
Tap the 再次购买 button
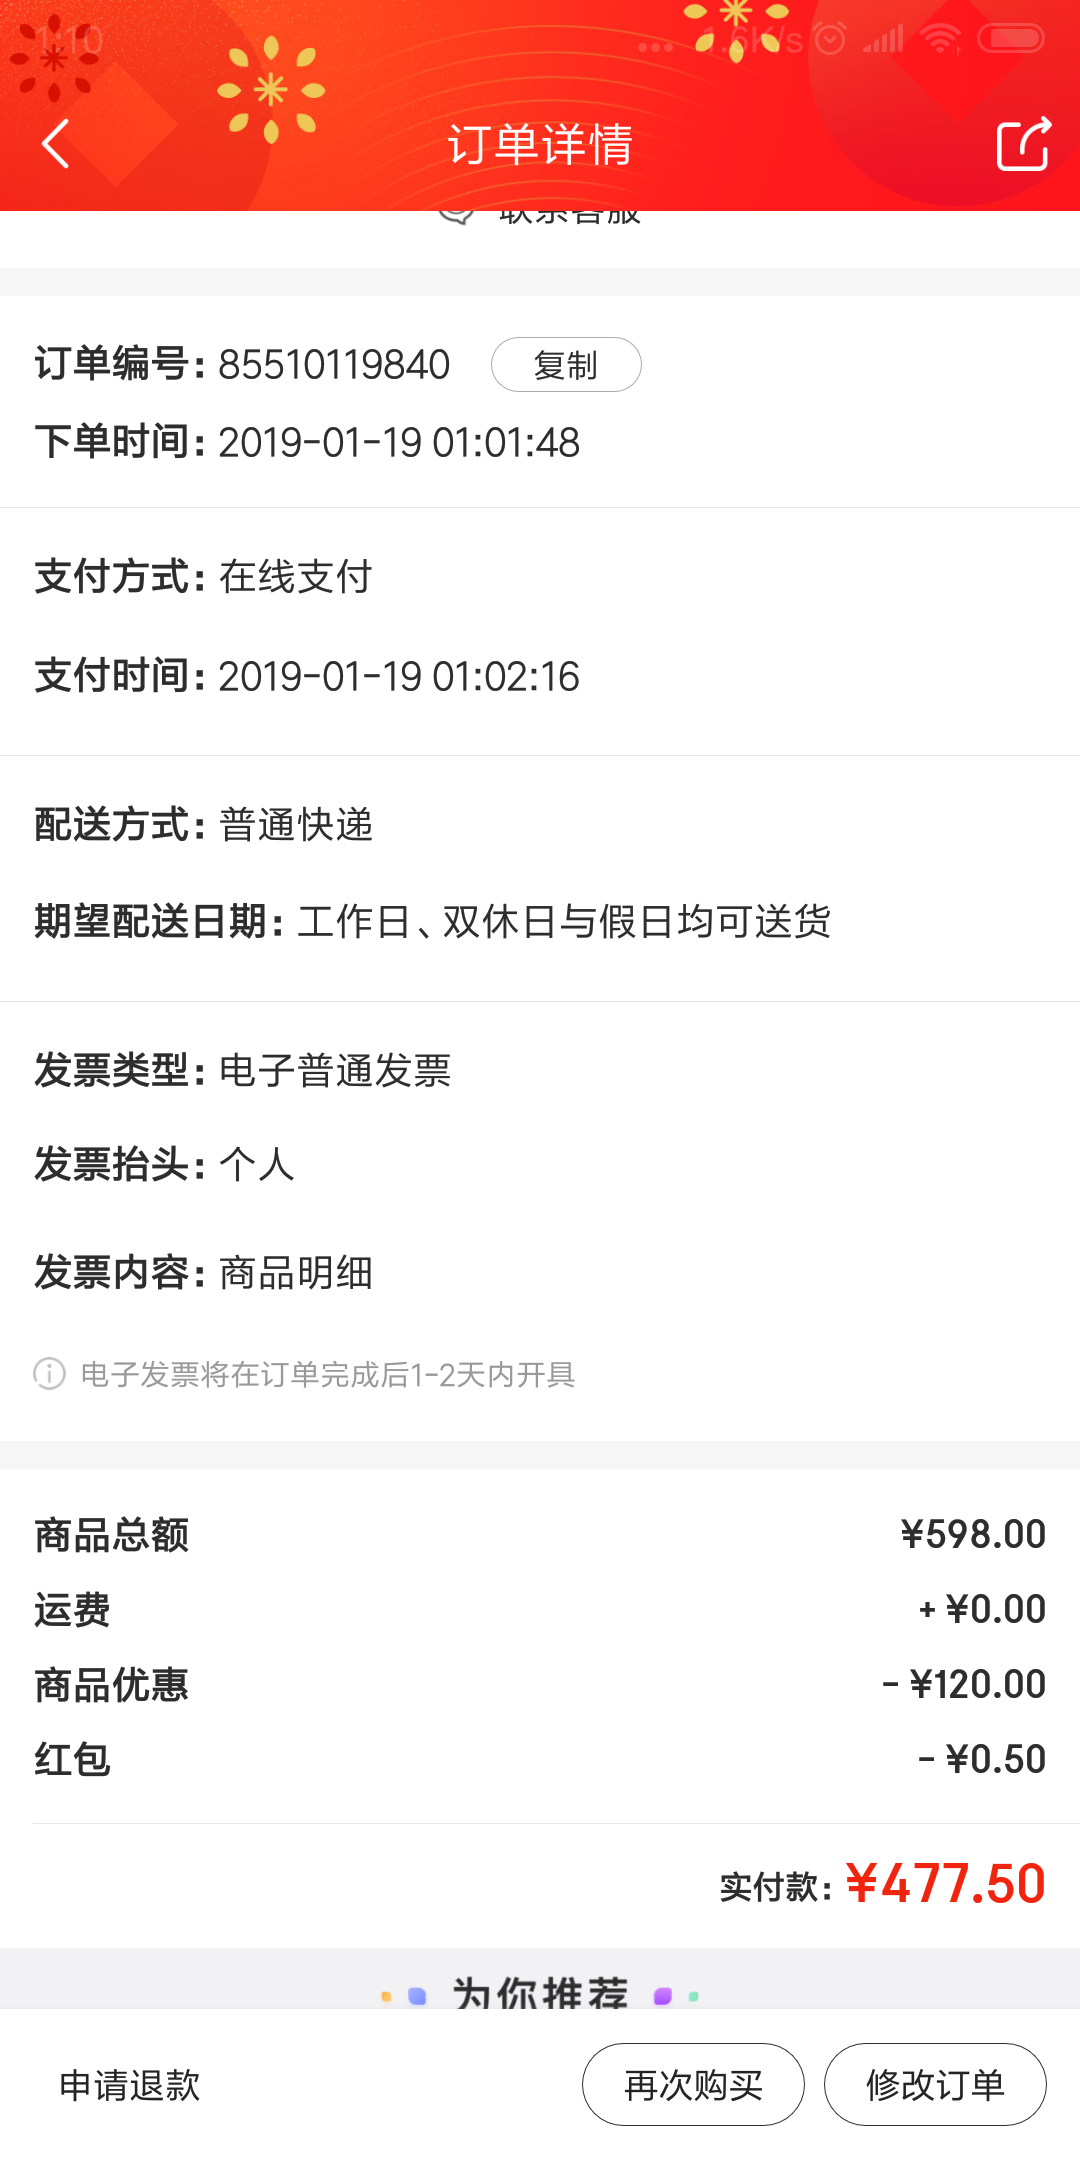[x=693, y=2085]
